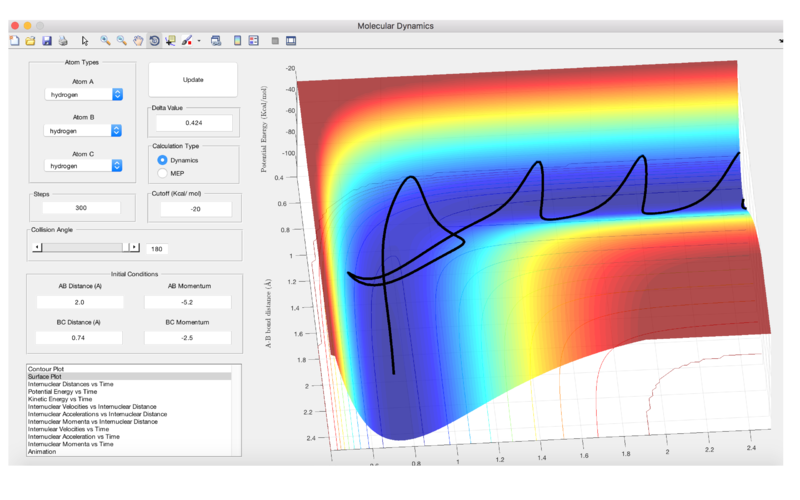
Task: Select Surface Plot in the list
Action: click(129, 377)
